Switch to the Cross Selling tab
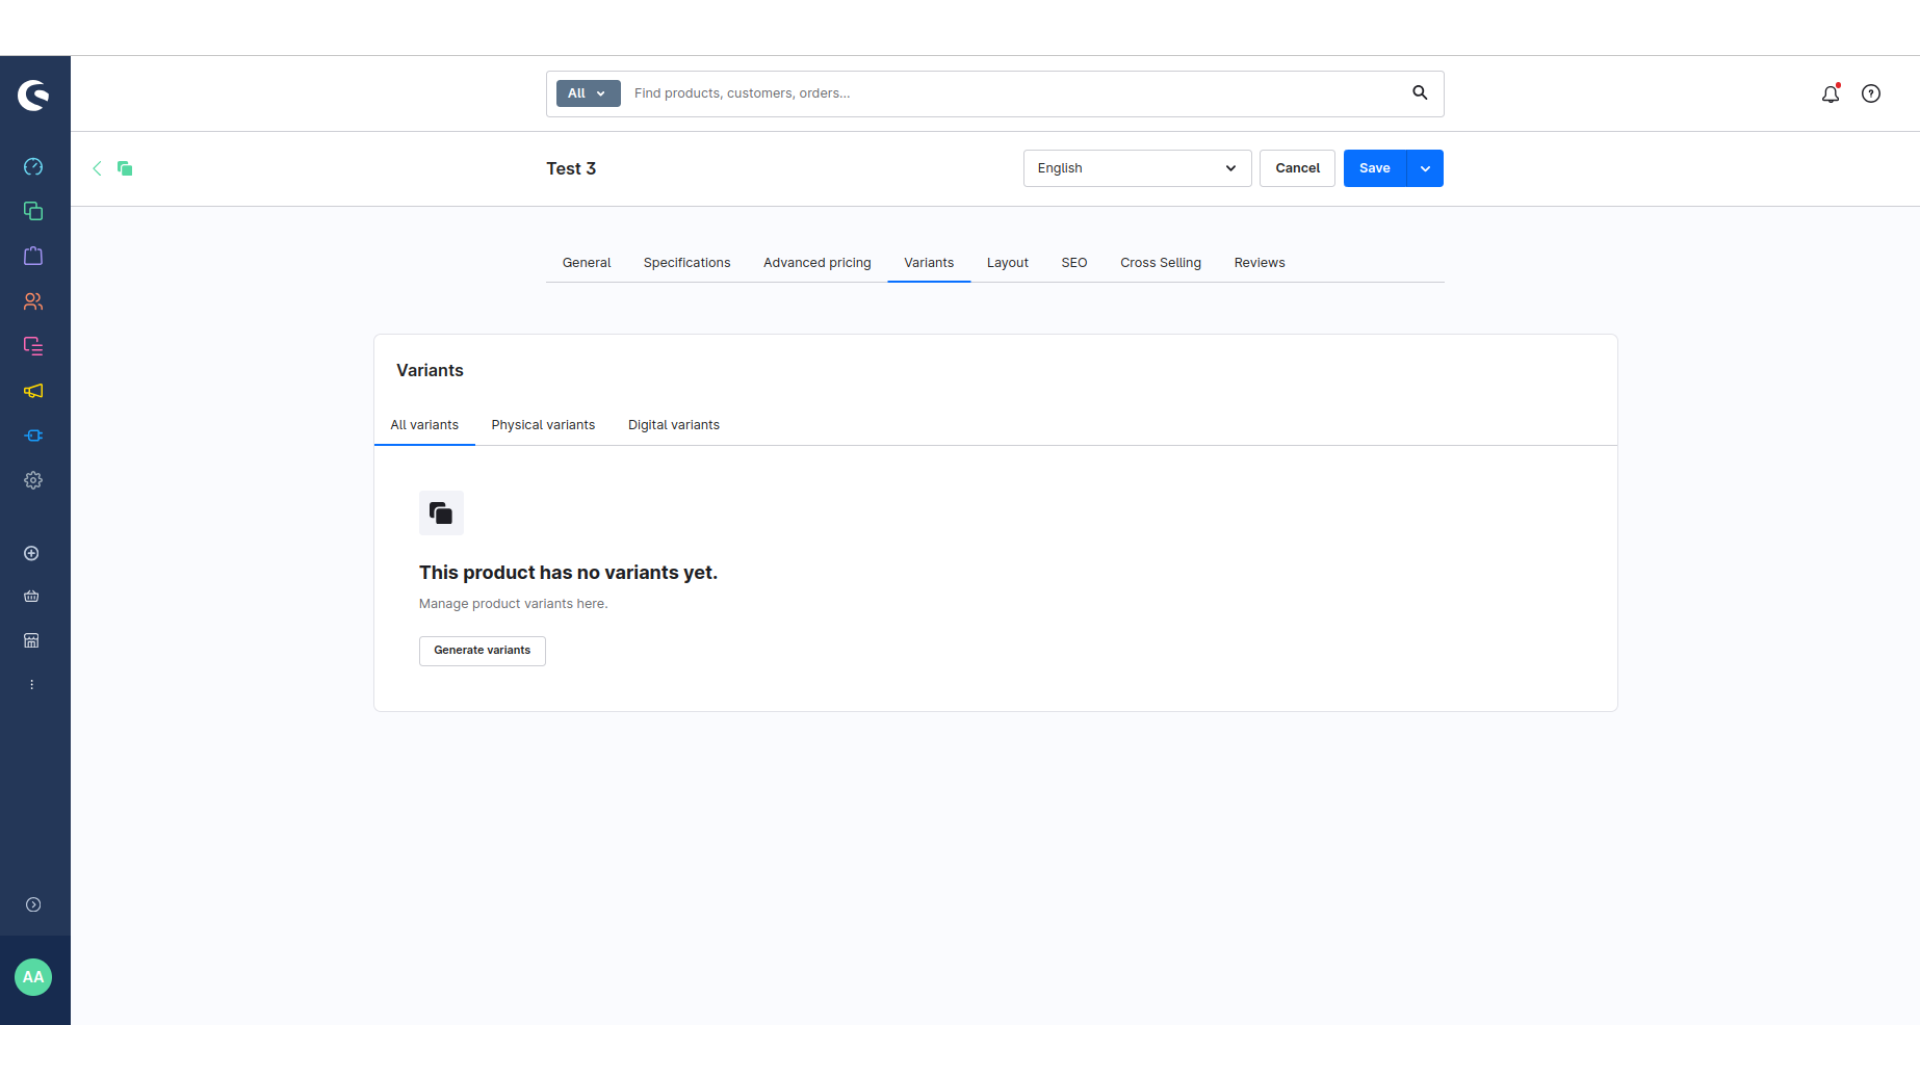This screenshot has width=1920, height=1080. coord(1160,263)
